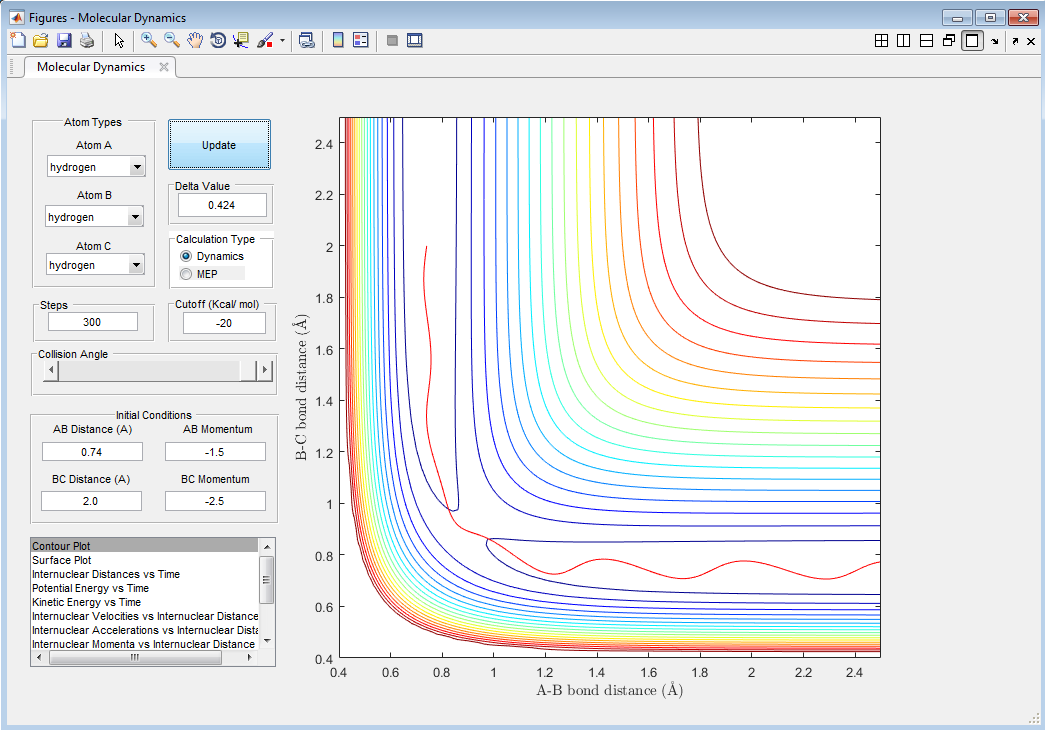Activate the Rotate 3D tool
This screenshot has height=730, width=1045.
218,40
